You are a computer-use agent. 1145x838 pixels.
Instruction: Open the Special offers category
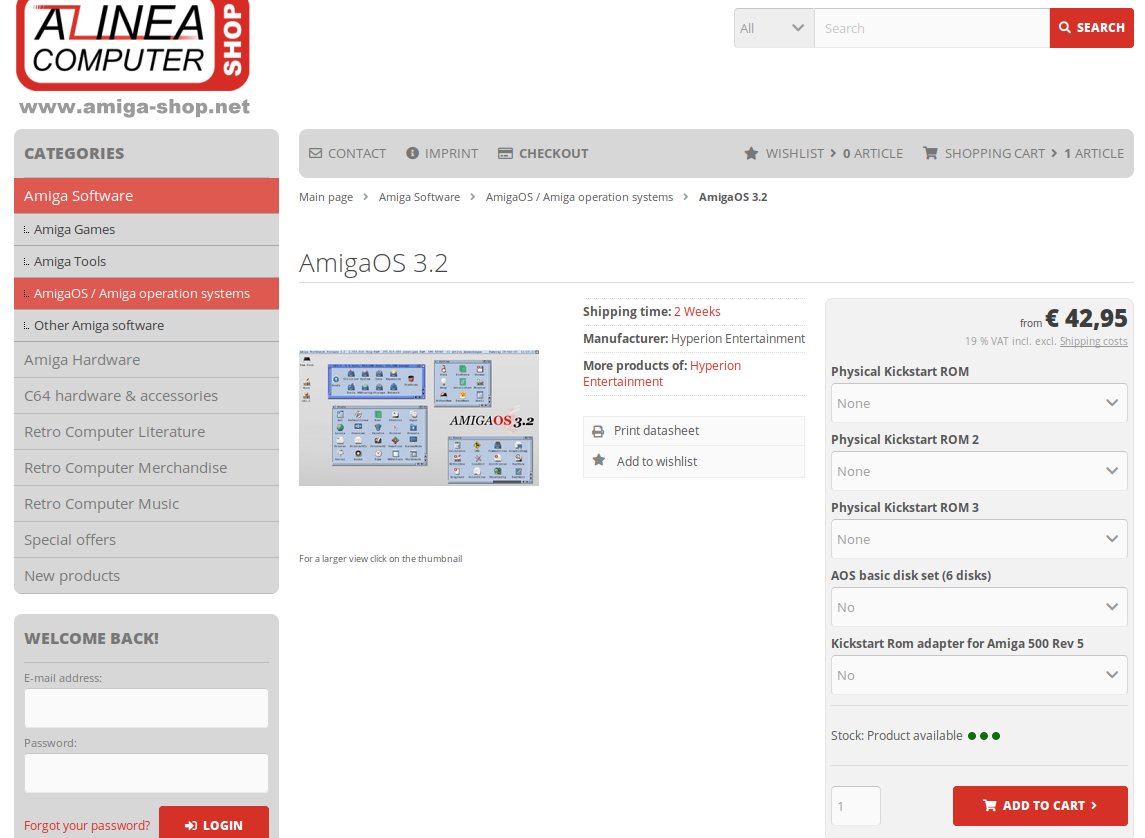point(146,539)
